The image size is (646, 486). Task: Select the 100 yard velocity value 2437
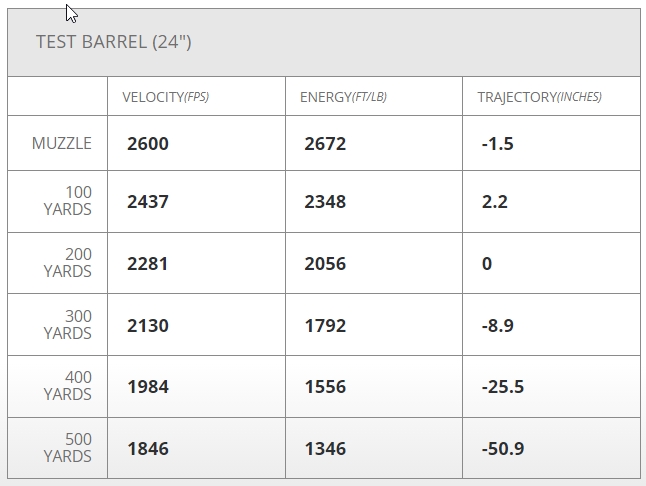(x=148, y=202)
